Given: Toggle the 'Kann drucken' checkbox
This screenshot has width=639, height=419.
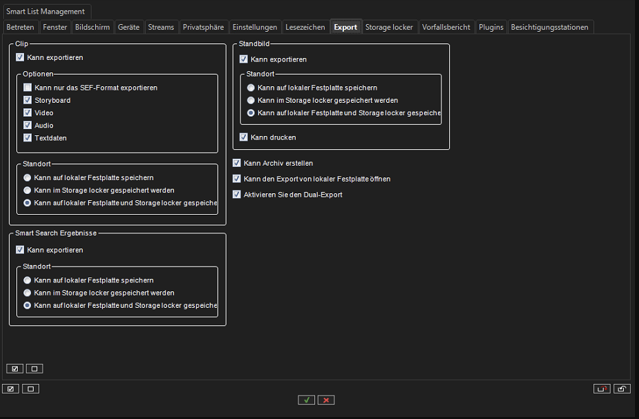Looking at the screenshot, I should pyautogui.click(x=244, y=137).
